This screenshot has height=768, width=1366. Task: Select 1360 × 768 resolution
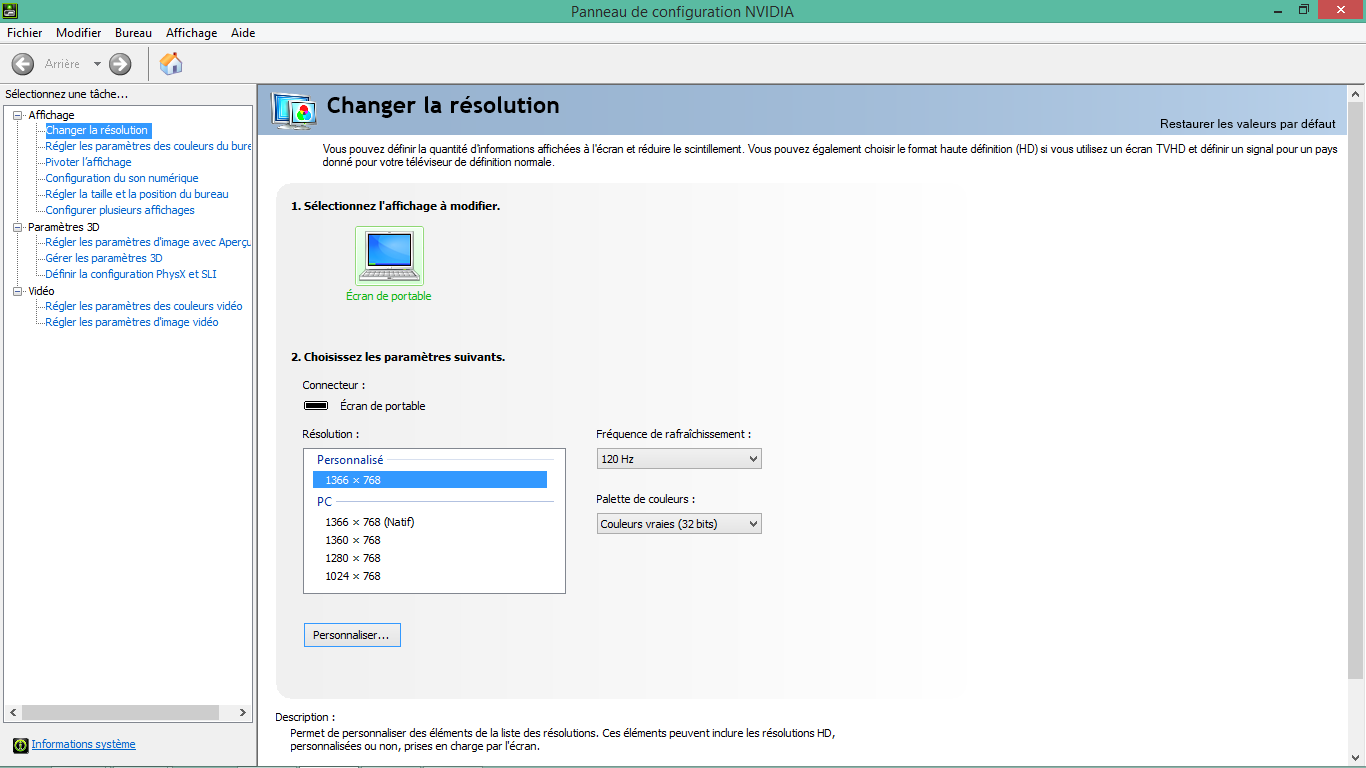353,540
